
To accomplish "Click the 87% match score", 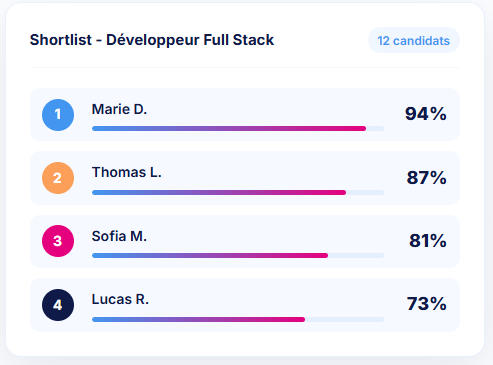I will pos(426,177).
